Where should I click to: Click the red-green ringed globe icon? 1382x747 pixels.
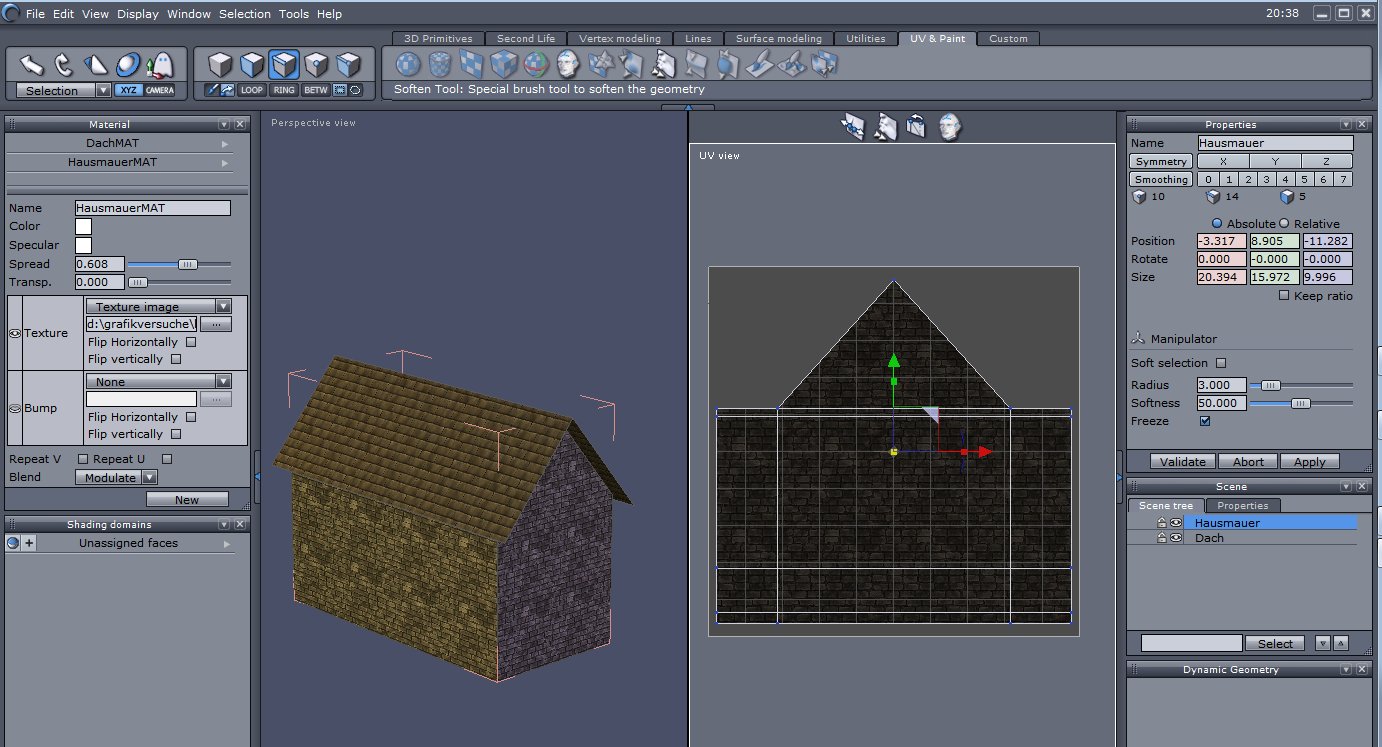pyautogui.click(x=535, y=65)
